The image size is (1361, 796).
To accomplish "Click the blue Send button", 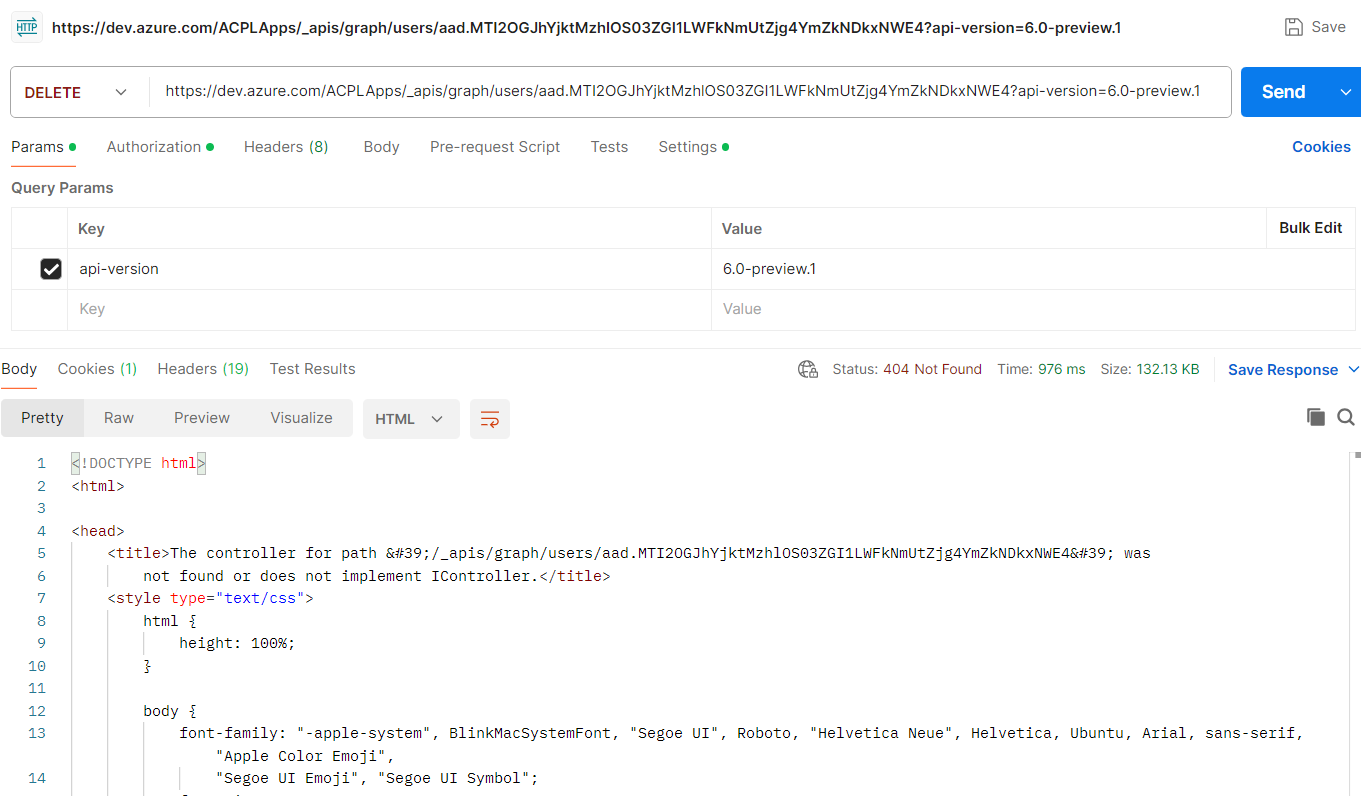I will coord(1284,92).
